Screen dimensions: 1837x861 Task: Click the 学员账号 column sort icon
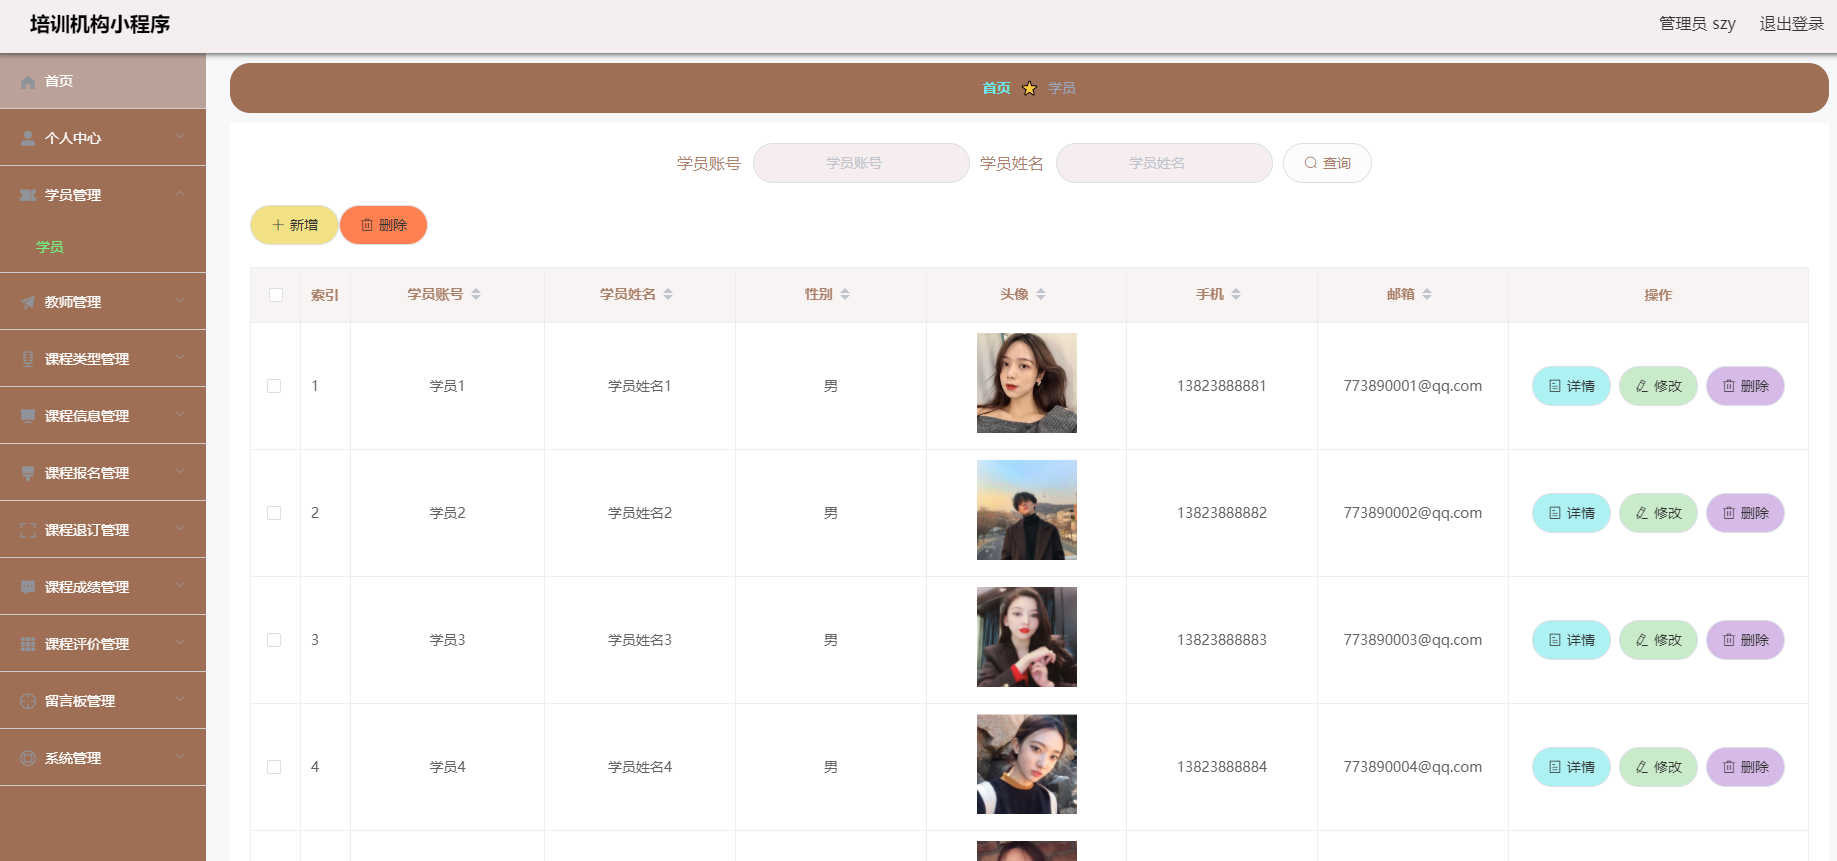[476, 294]
